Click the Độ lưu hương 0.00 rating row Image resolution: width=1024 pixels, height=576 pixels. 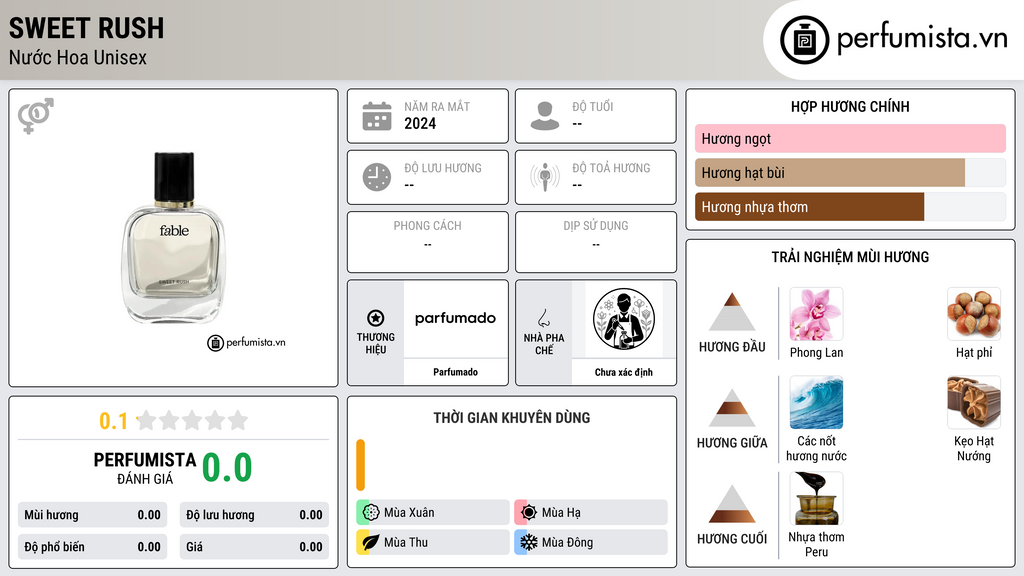[254, 515]
